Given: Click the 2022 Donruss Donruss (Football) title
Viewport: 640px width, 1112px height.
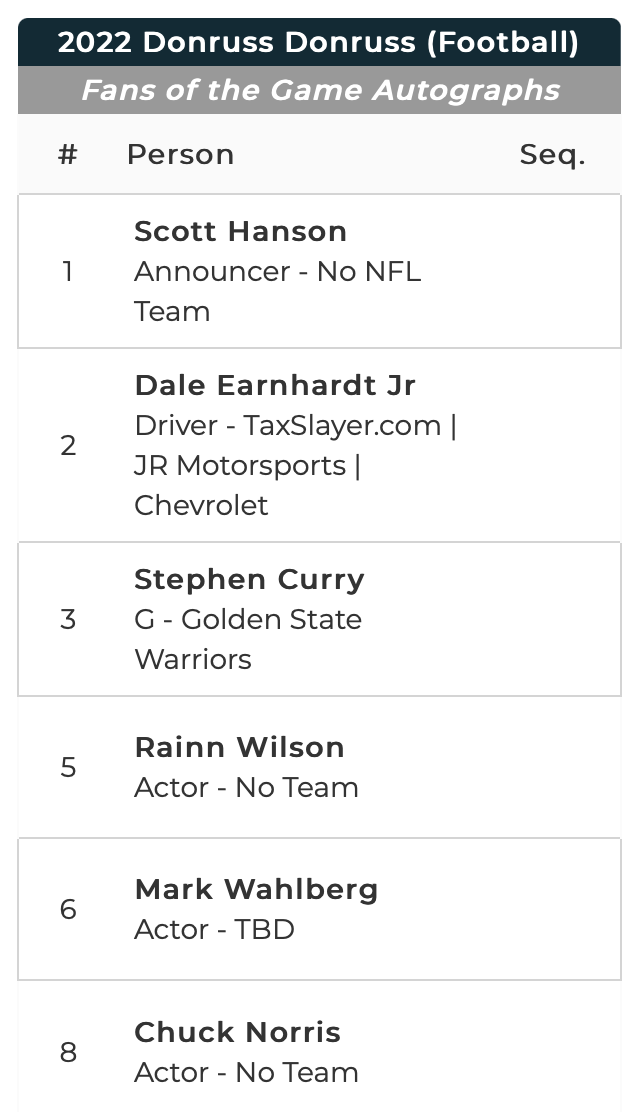Looking at the screenshot, I should coord(318,42).
